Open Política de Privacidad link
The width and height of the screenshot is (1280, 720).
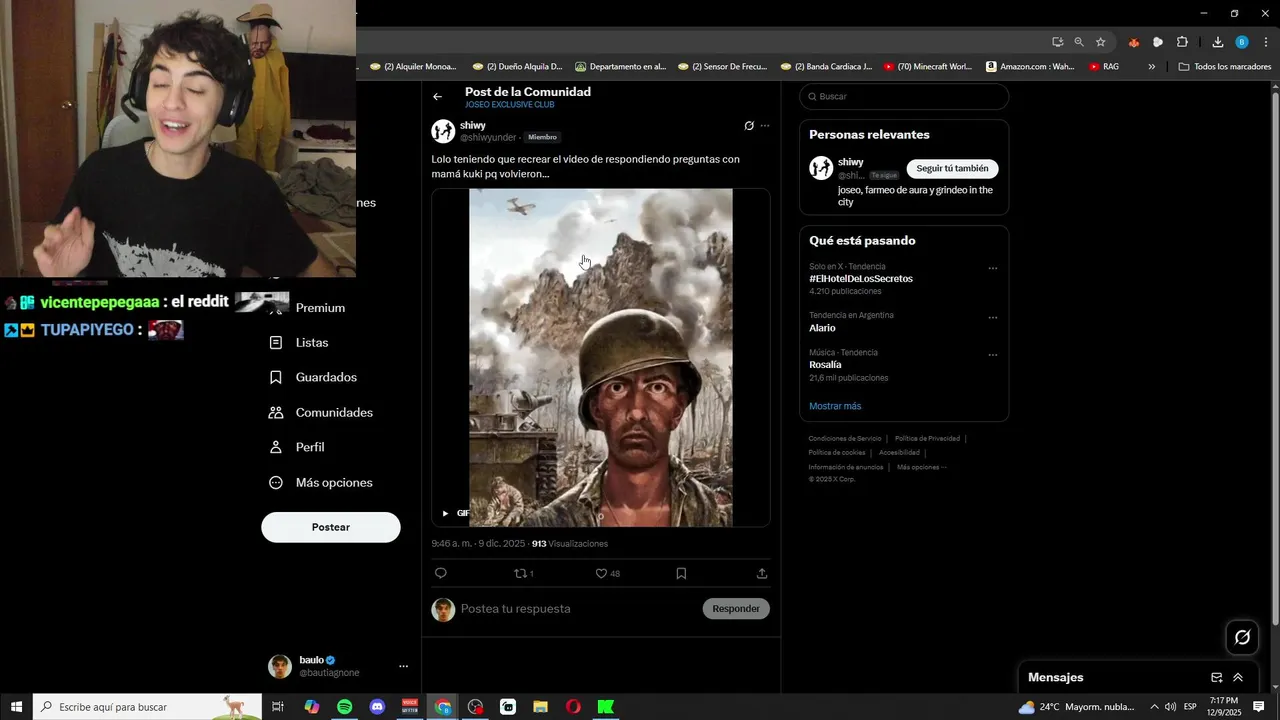point(927,438)
